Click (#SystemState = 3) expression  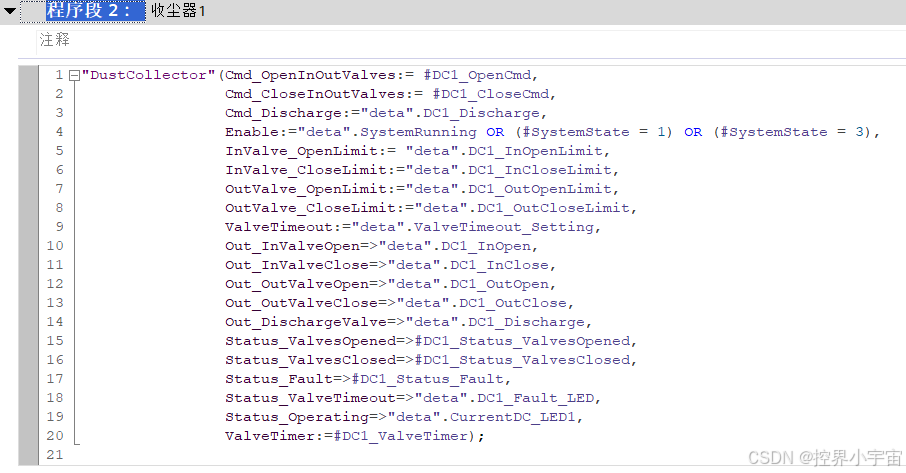coord(792,132)
